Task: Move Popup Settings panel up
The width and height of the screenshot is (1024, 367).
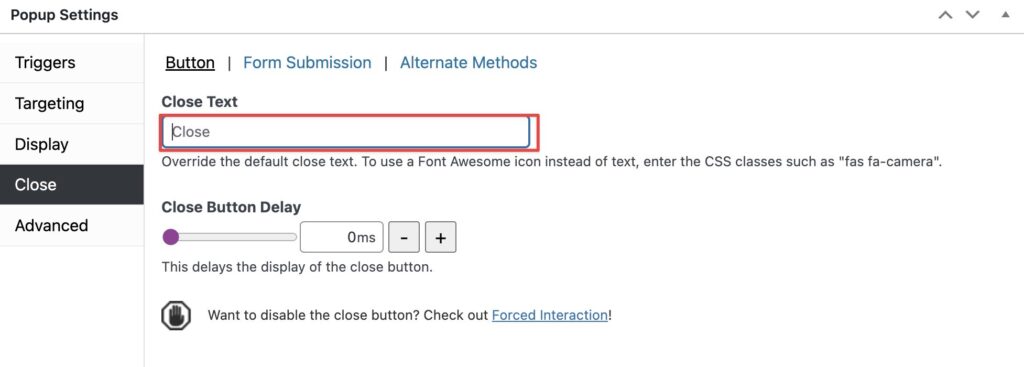Action: tap(945, 15)
